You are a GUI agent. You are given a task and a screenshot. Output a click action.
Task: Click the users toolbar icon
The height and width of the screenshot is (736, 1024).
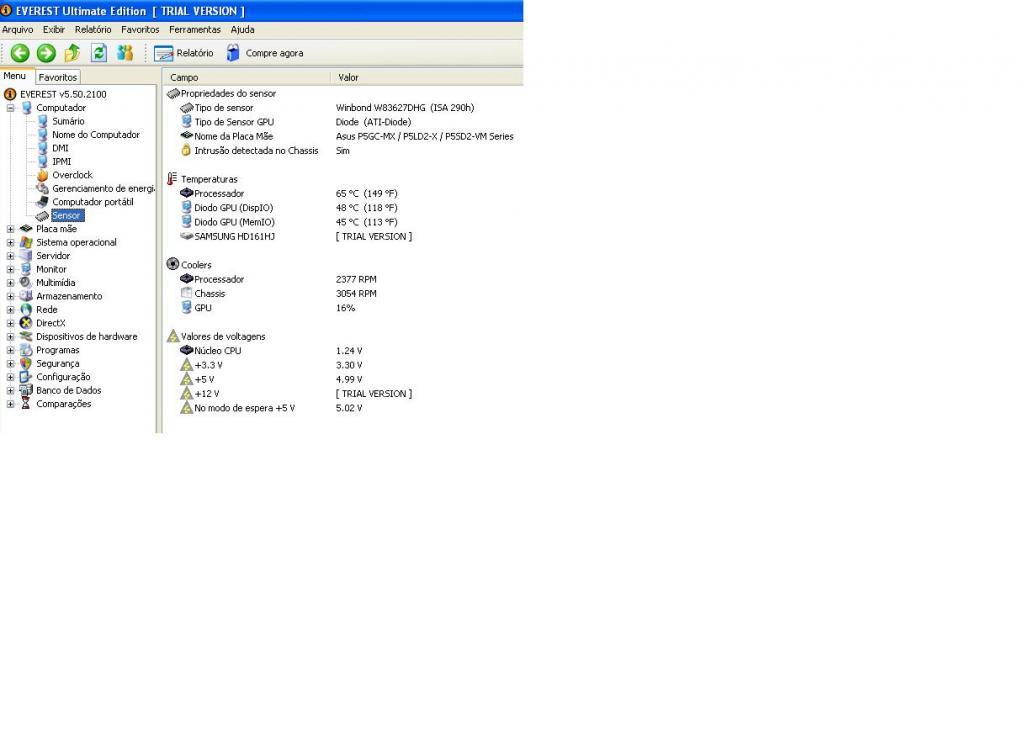pos(125,53)
